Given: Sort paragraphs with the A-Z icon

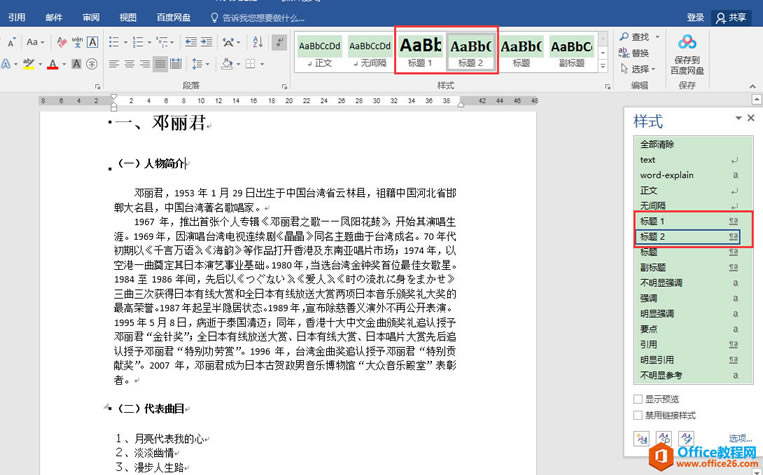Looking at the screenshot, I should pyautogui.click(x=258, y=42).
